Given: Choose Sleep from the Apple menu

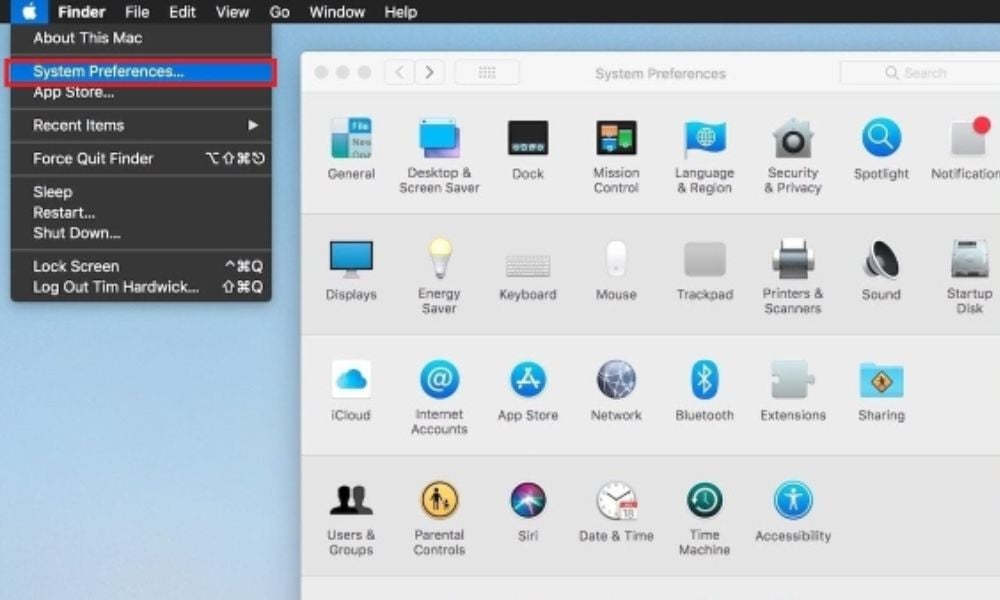Looking at the screenshot, I should (141, 192).
